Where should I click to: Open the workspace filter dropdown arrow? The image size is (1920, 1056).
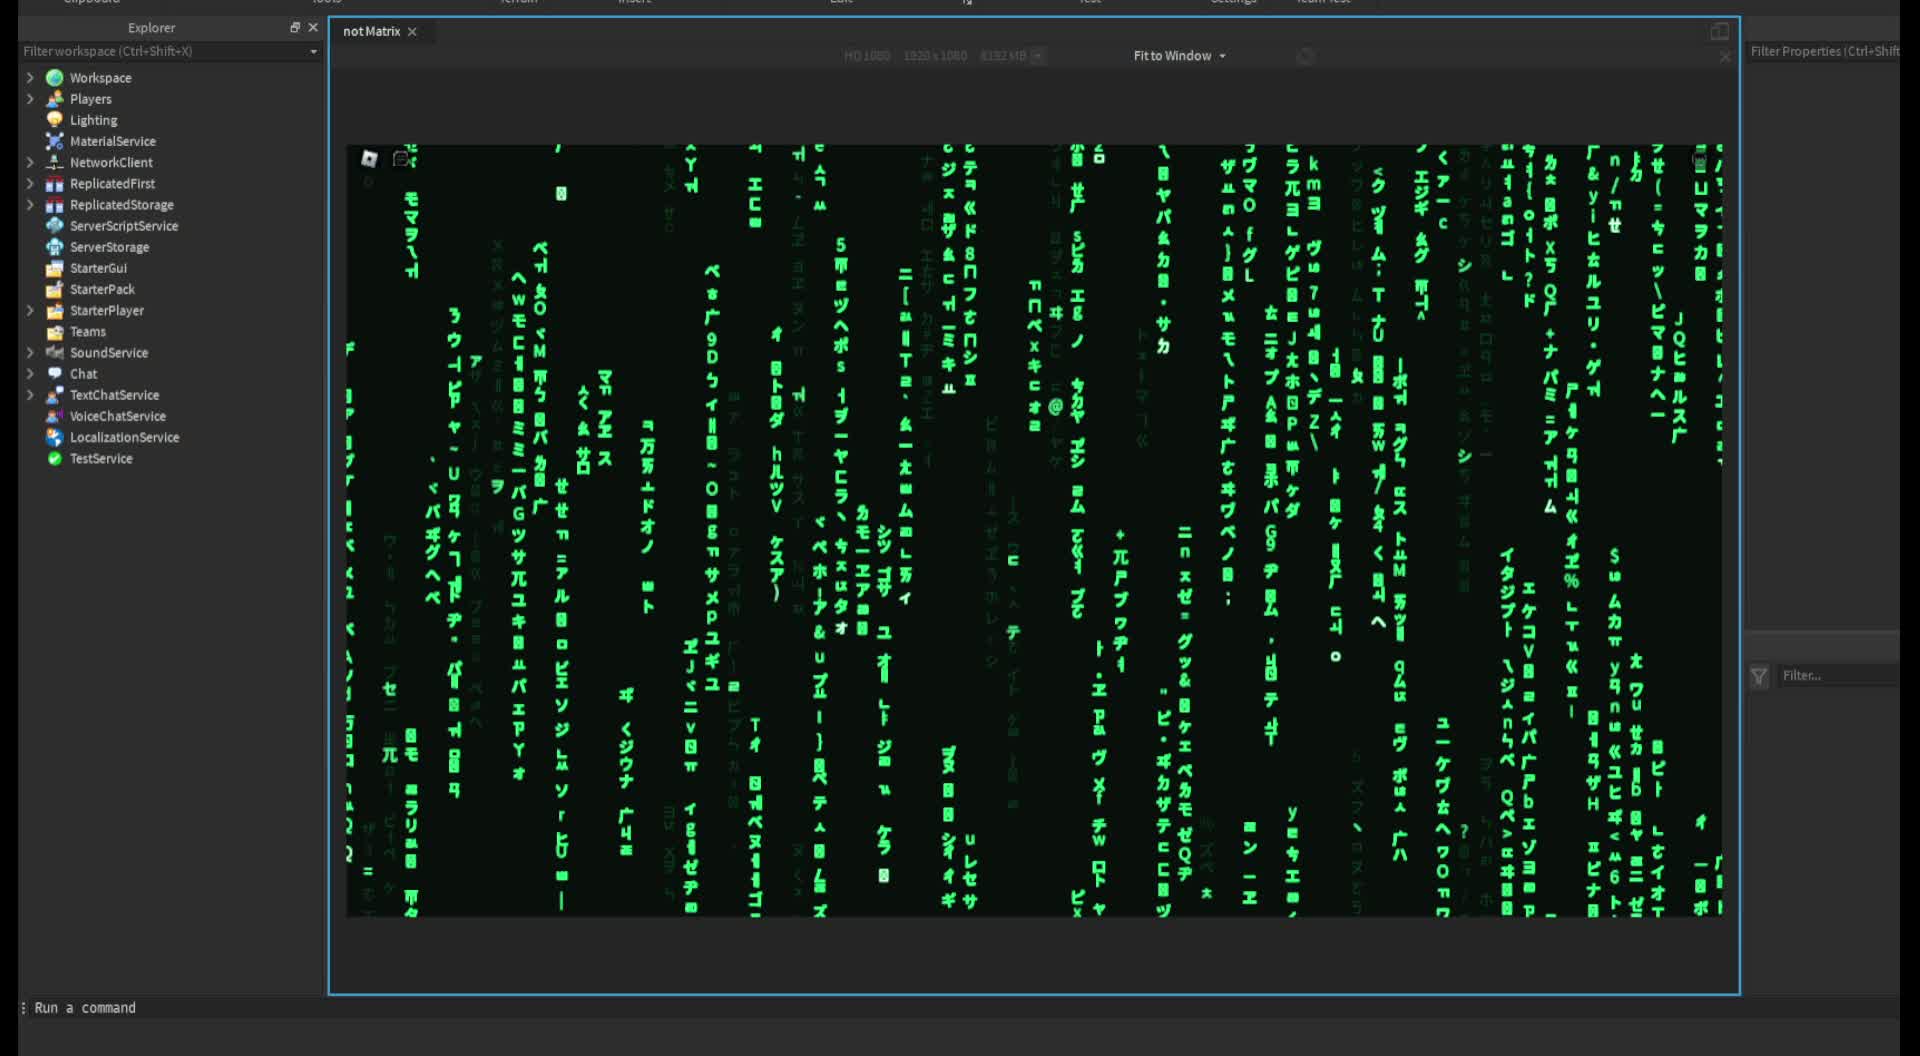coord(313,51)
